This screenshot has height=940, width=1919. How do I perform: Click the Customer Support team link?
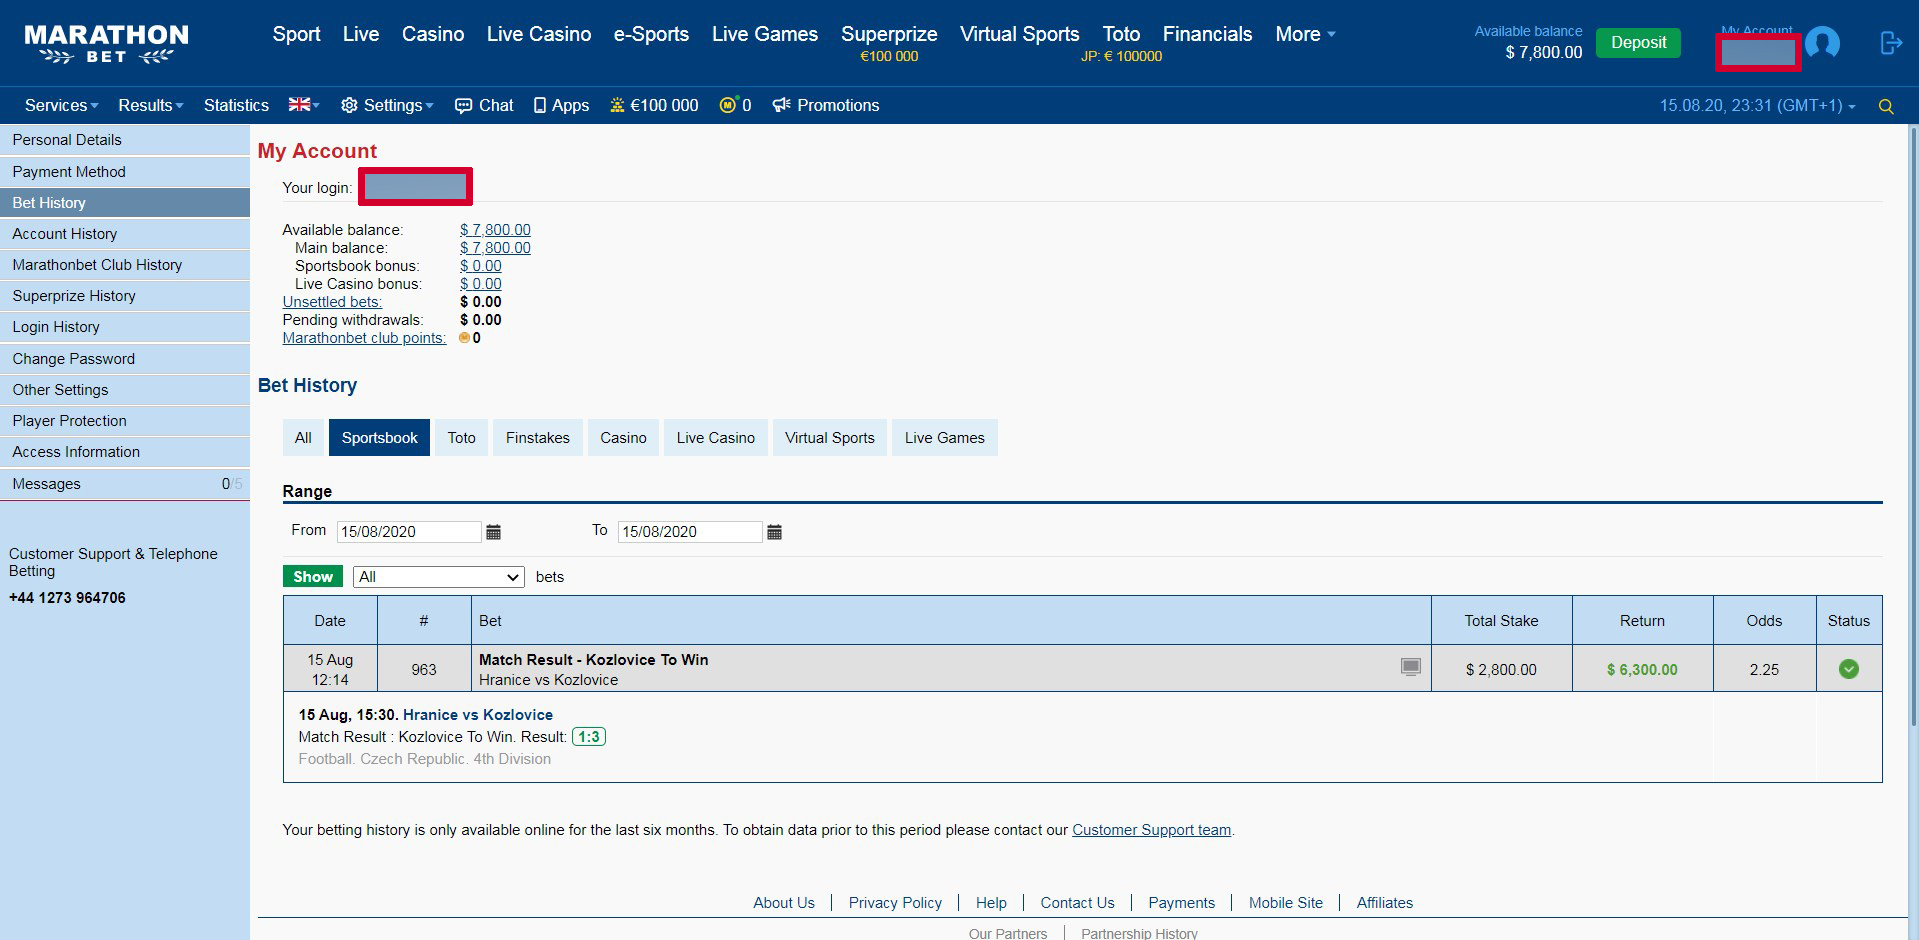tap(1151, 830)
